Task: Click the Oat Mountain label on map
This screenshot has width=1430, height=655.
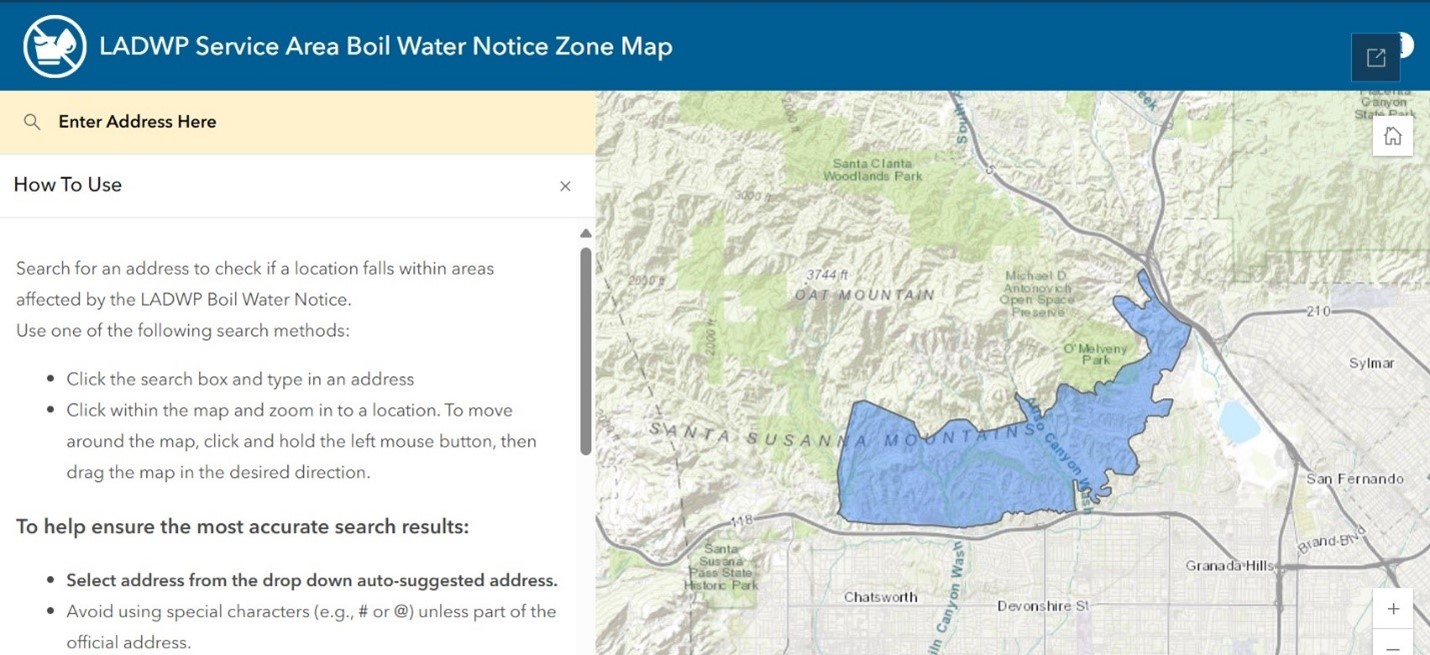Action: coord(865,295)
